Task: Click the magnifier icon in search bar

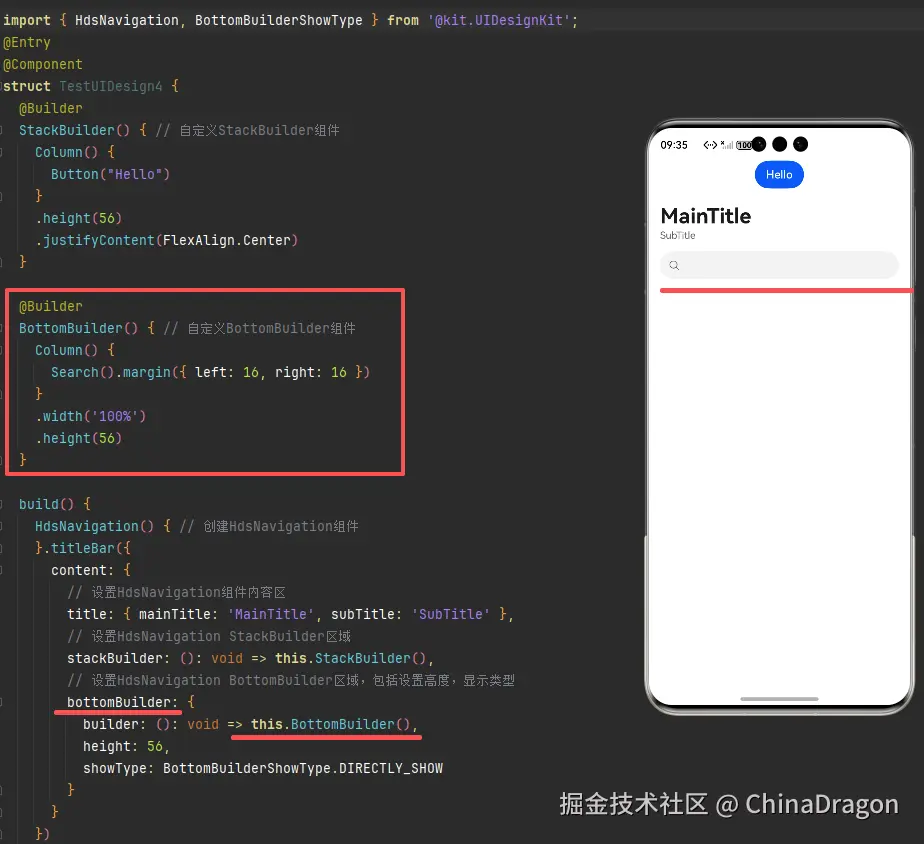Action: pos(674,265)
